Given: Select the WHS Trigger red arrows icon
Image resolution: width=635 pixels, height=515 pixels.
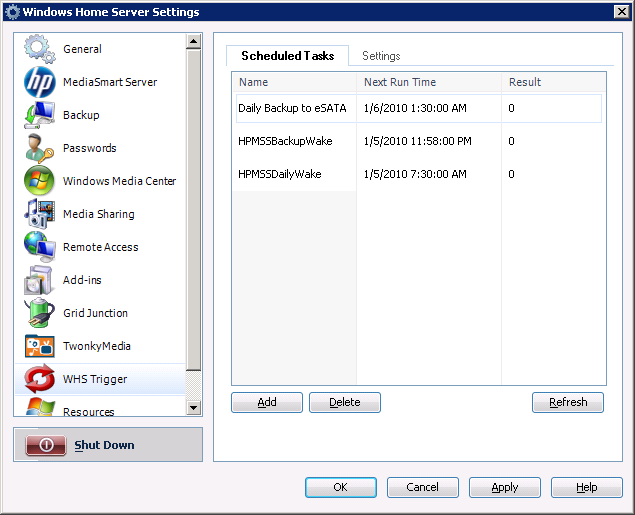Looking at the screenshot, I should [x=39, y=379].
